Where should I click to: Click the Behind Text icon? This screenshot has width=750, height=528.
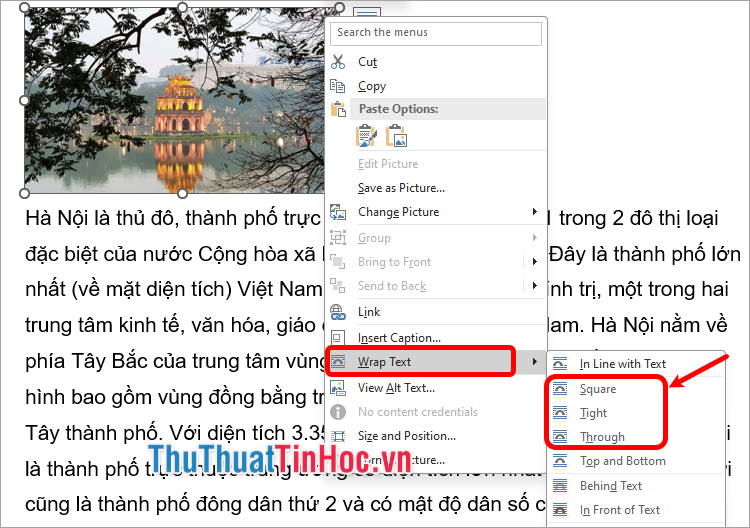point(560,486)
